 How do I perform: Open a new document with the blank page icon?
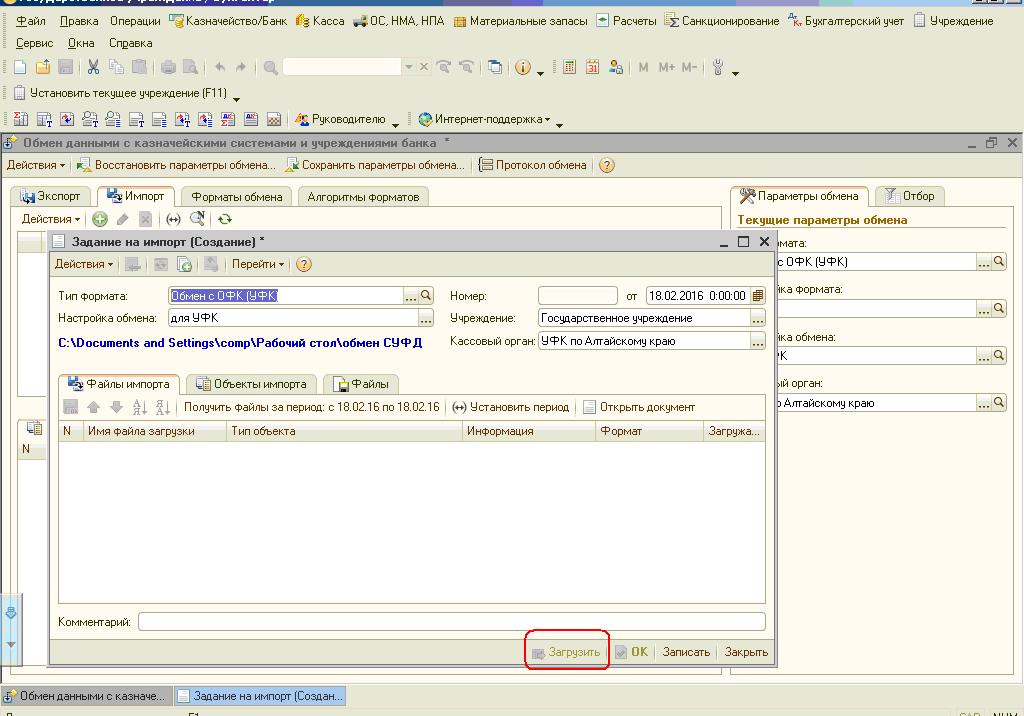point(20,67)
